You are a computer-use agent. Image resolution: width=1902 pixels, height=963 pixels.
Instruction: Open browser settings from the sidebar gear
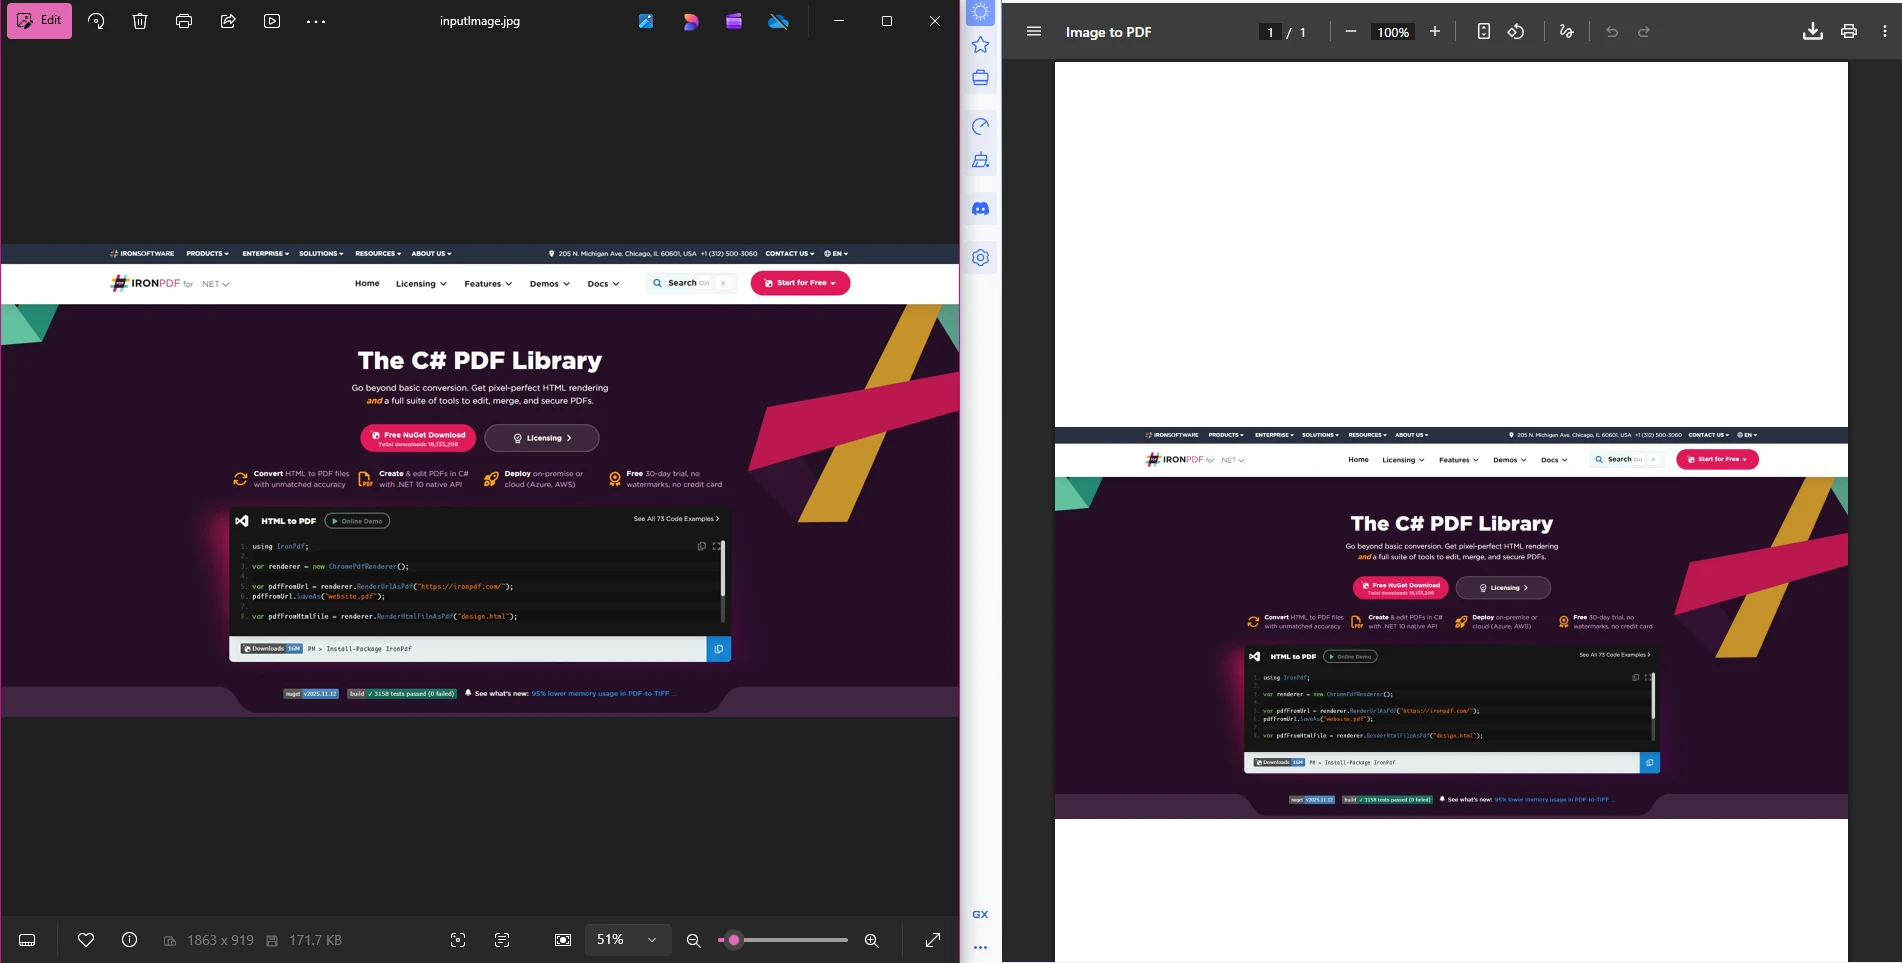[x=980, y=257]
